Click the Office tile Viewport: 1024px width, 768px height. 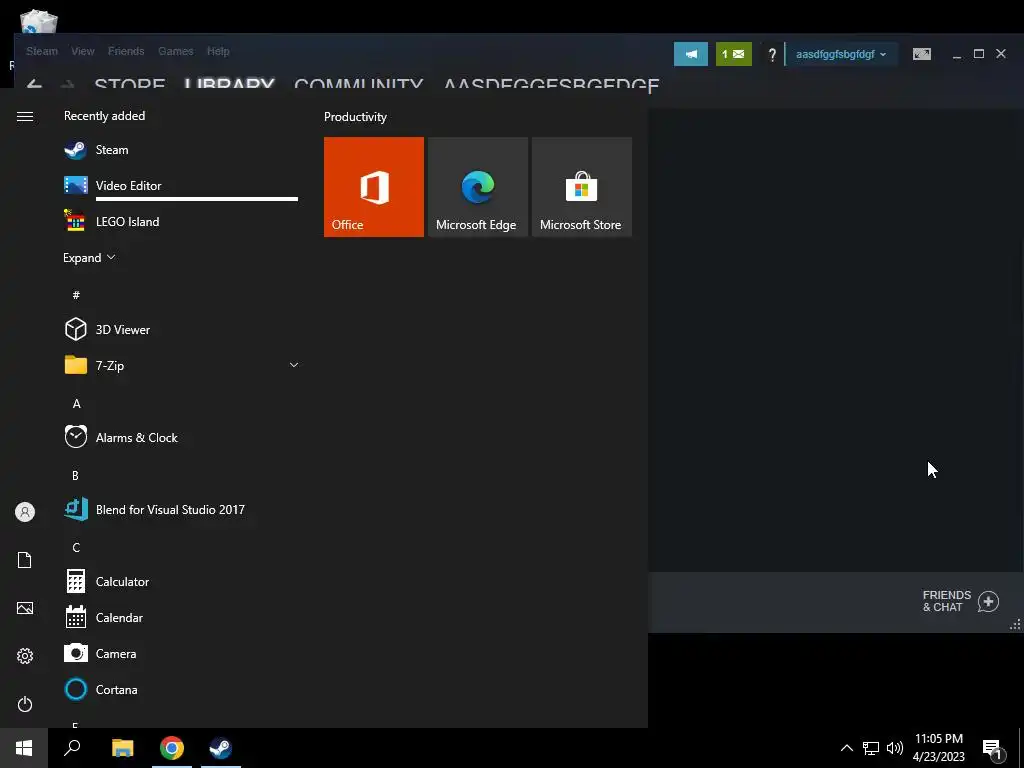point(374,187)
